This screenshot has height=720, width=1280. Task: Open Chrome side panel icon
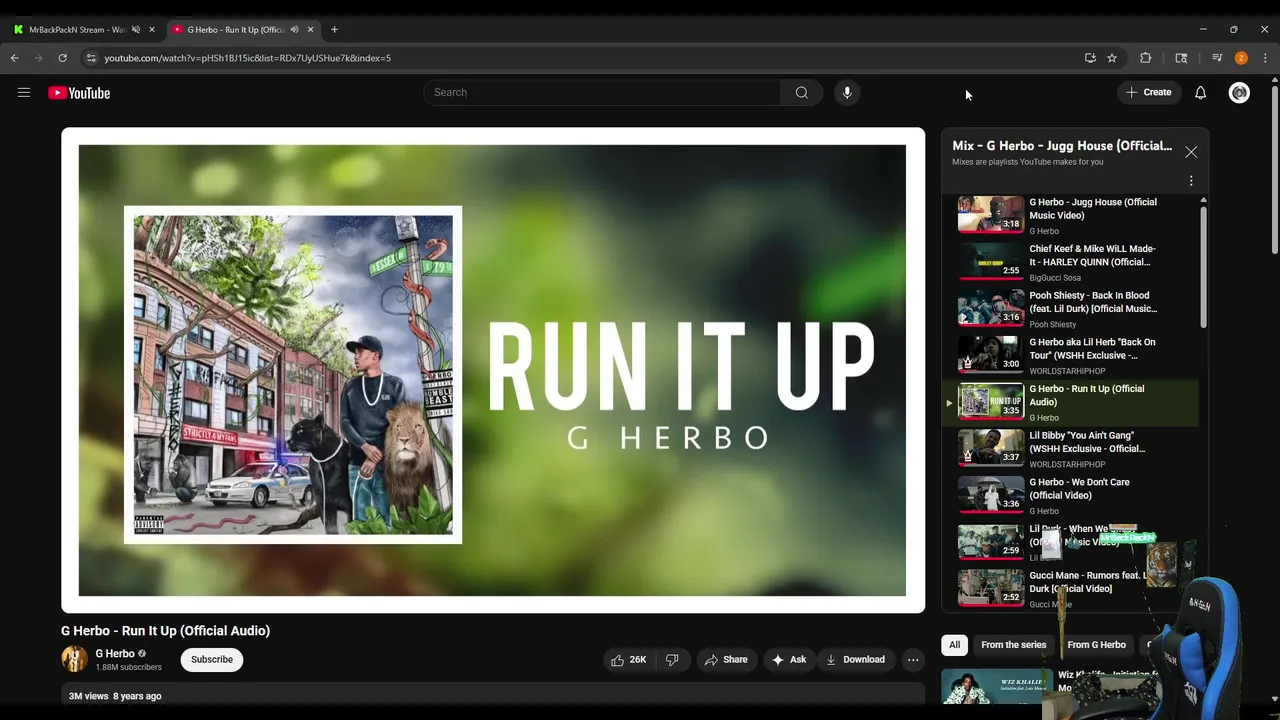[1181, 58]
